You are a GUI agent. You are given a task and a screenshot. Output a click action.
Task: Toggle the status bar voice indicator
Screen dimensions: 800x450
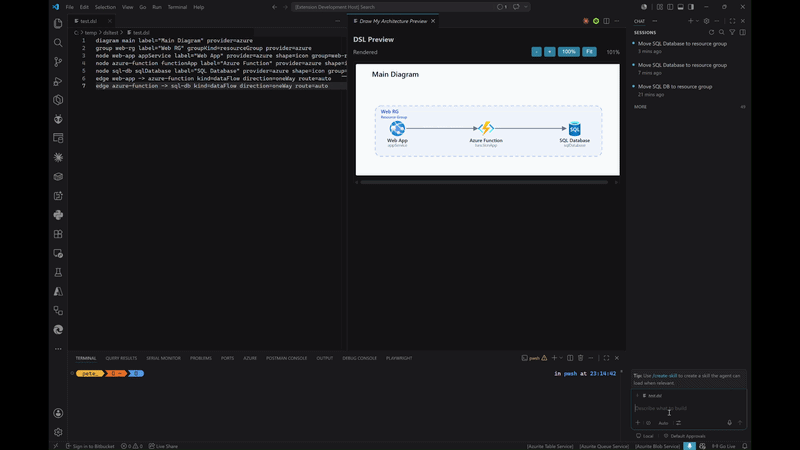[x=689, y=446]
